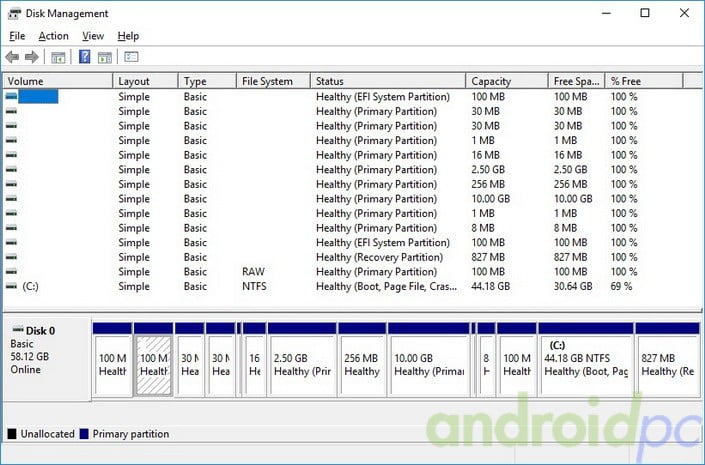
Task: Toggle the Show/Hide Action Pane toolbar icon
Action: (104, 57)
